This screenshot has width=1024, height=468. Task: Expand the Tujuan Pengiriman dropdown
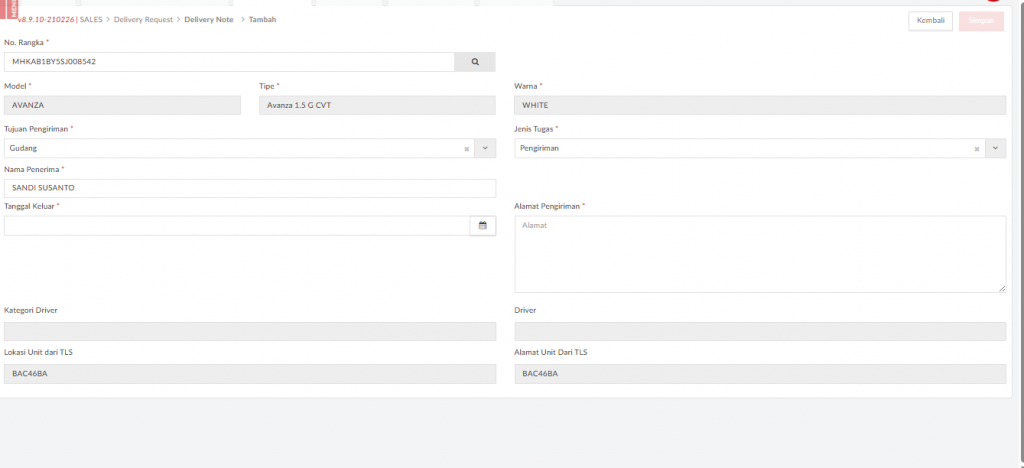pyautogui.click(x=486, y=149)
